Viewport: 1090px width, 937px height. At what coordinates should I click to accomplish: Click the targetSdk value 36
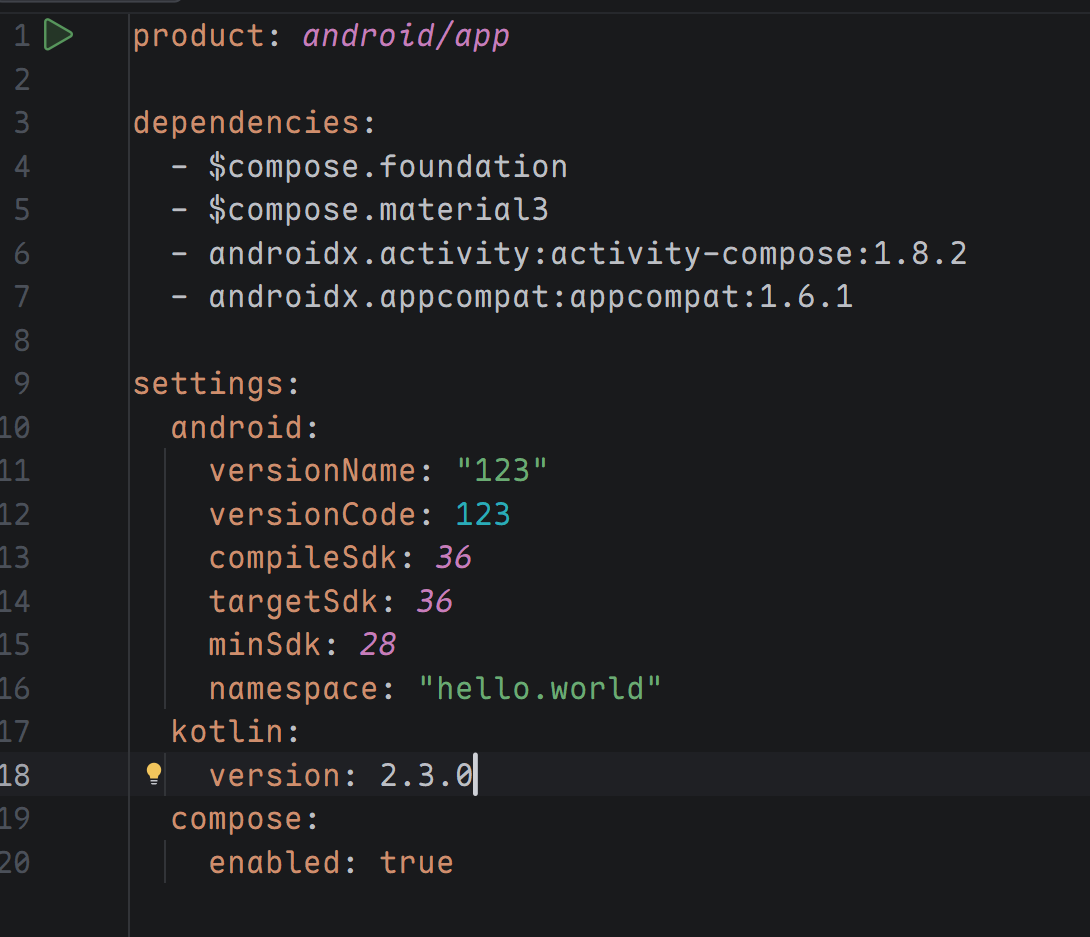[x=434, y=601]
